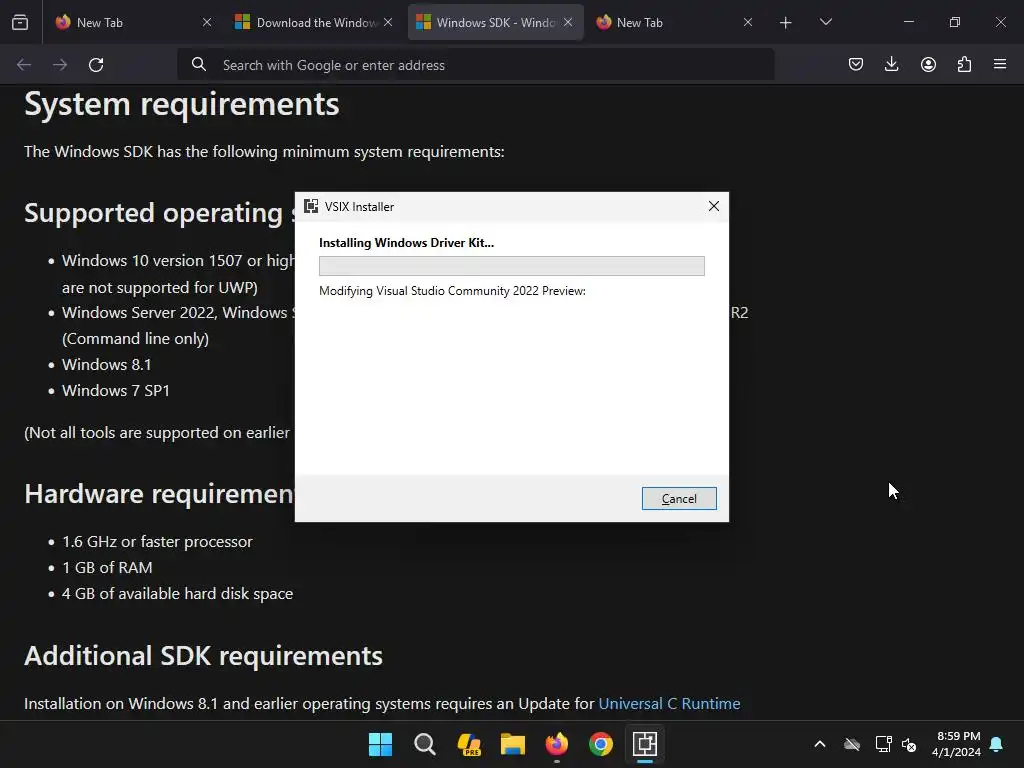
Task: Open the notifications bell
Action: [x=997, y=744]
